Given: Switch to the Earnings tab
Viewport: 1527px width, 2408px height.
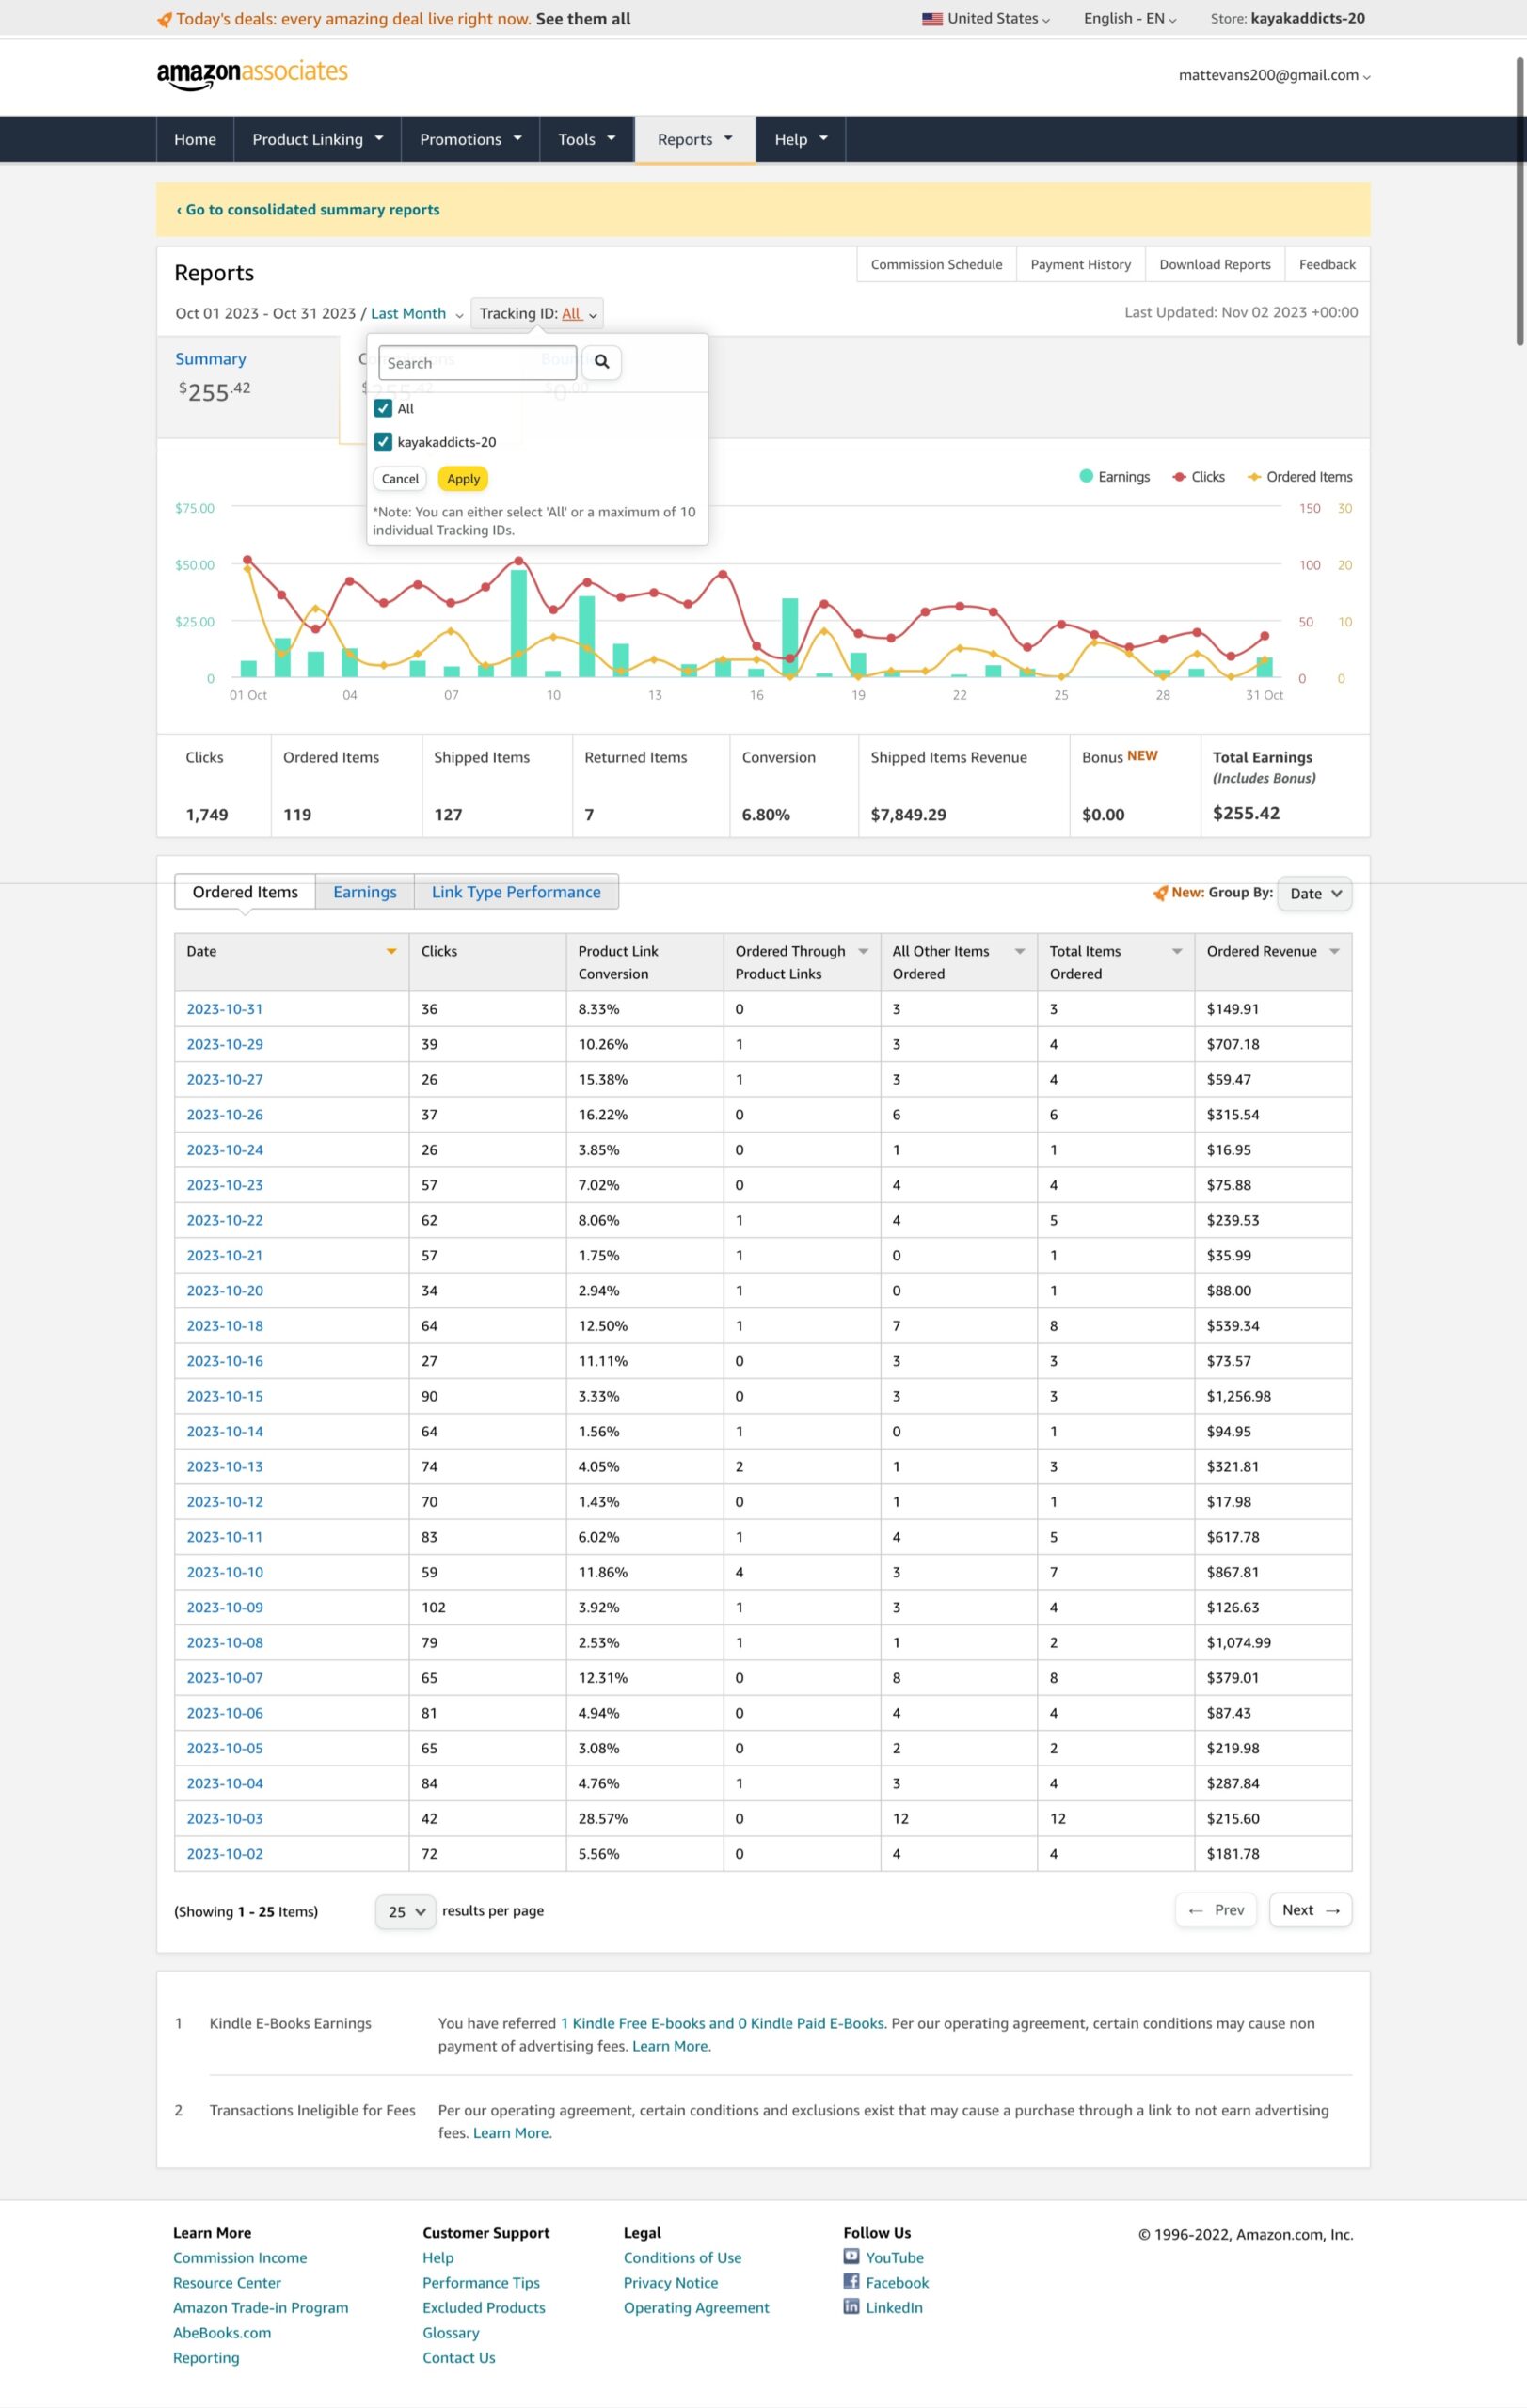Looking at the screenshot, I should point(365,892).
